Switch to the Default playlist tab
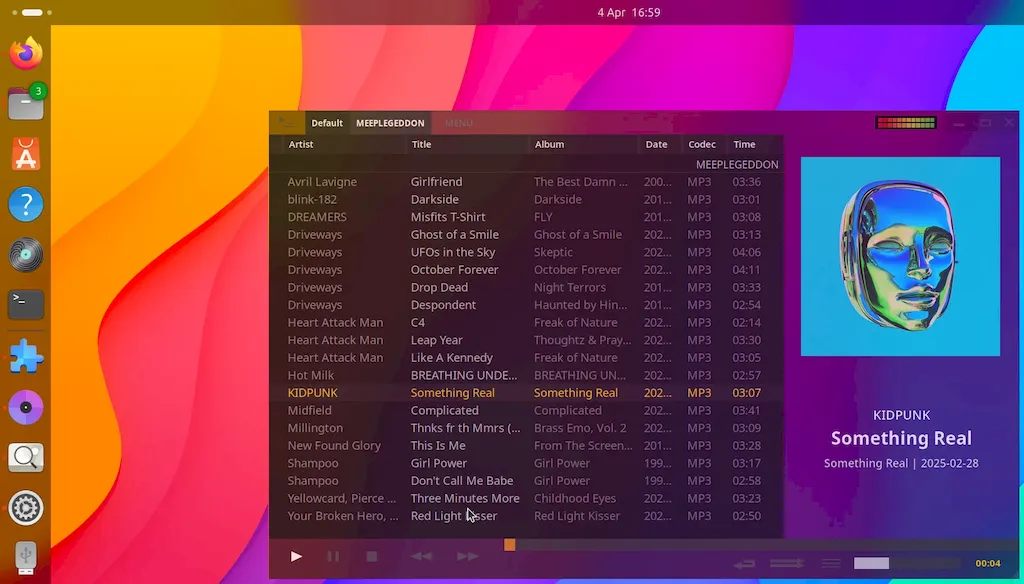The width and height of the screenshot is (1024, 584). (x=327, y=123)
